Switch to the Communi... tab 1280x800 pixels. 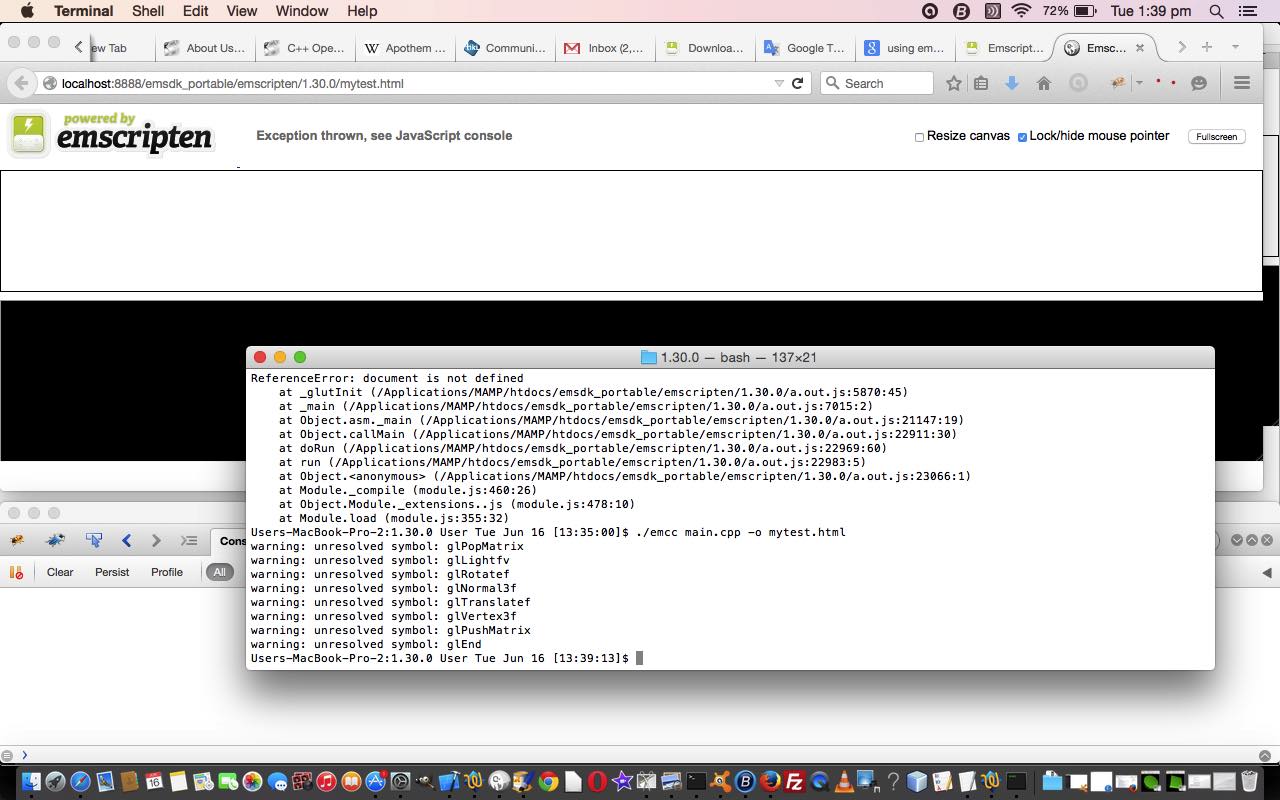(x=505, y=48)
